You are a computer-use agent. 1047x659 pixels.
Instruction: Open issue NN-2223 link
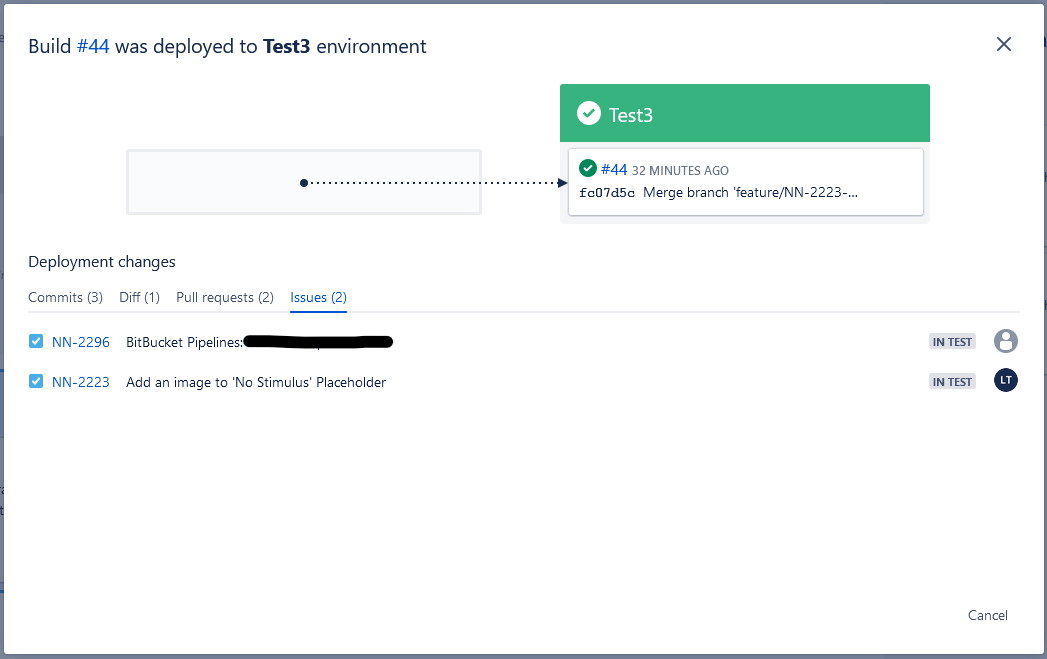81,382
